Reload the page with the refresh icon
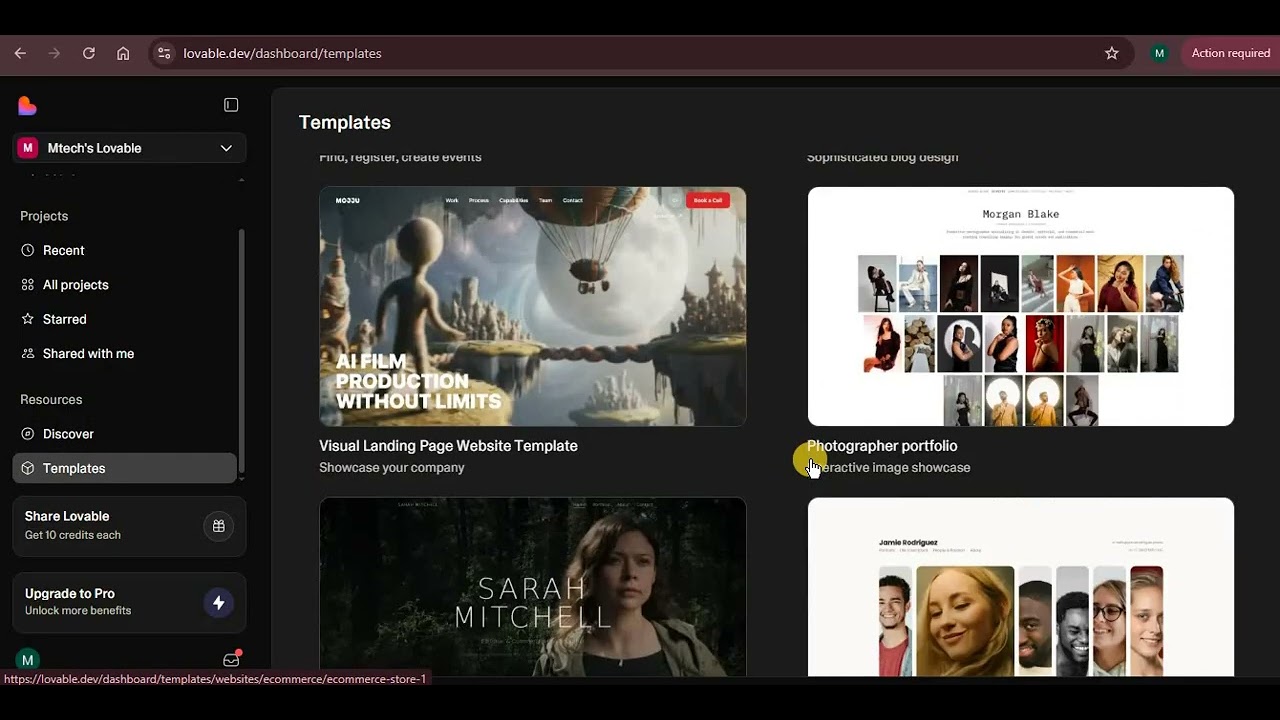 tap(89, 53)
